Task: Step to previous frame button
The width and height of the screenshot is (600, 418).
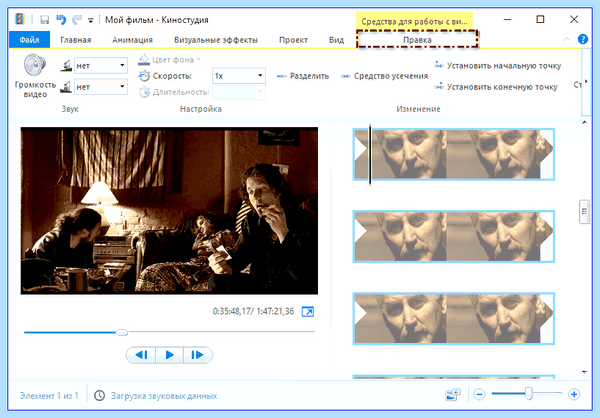Action: [x=141, y=355]
